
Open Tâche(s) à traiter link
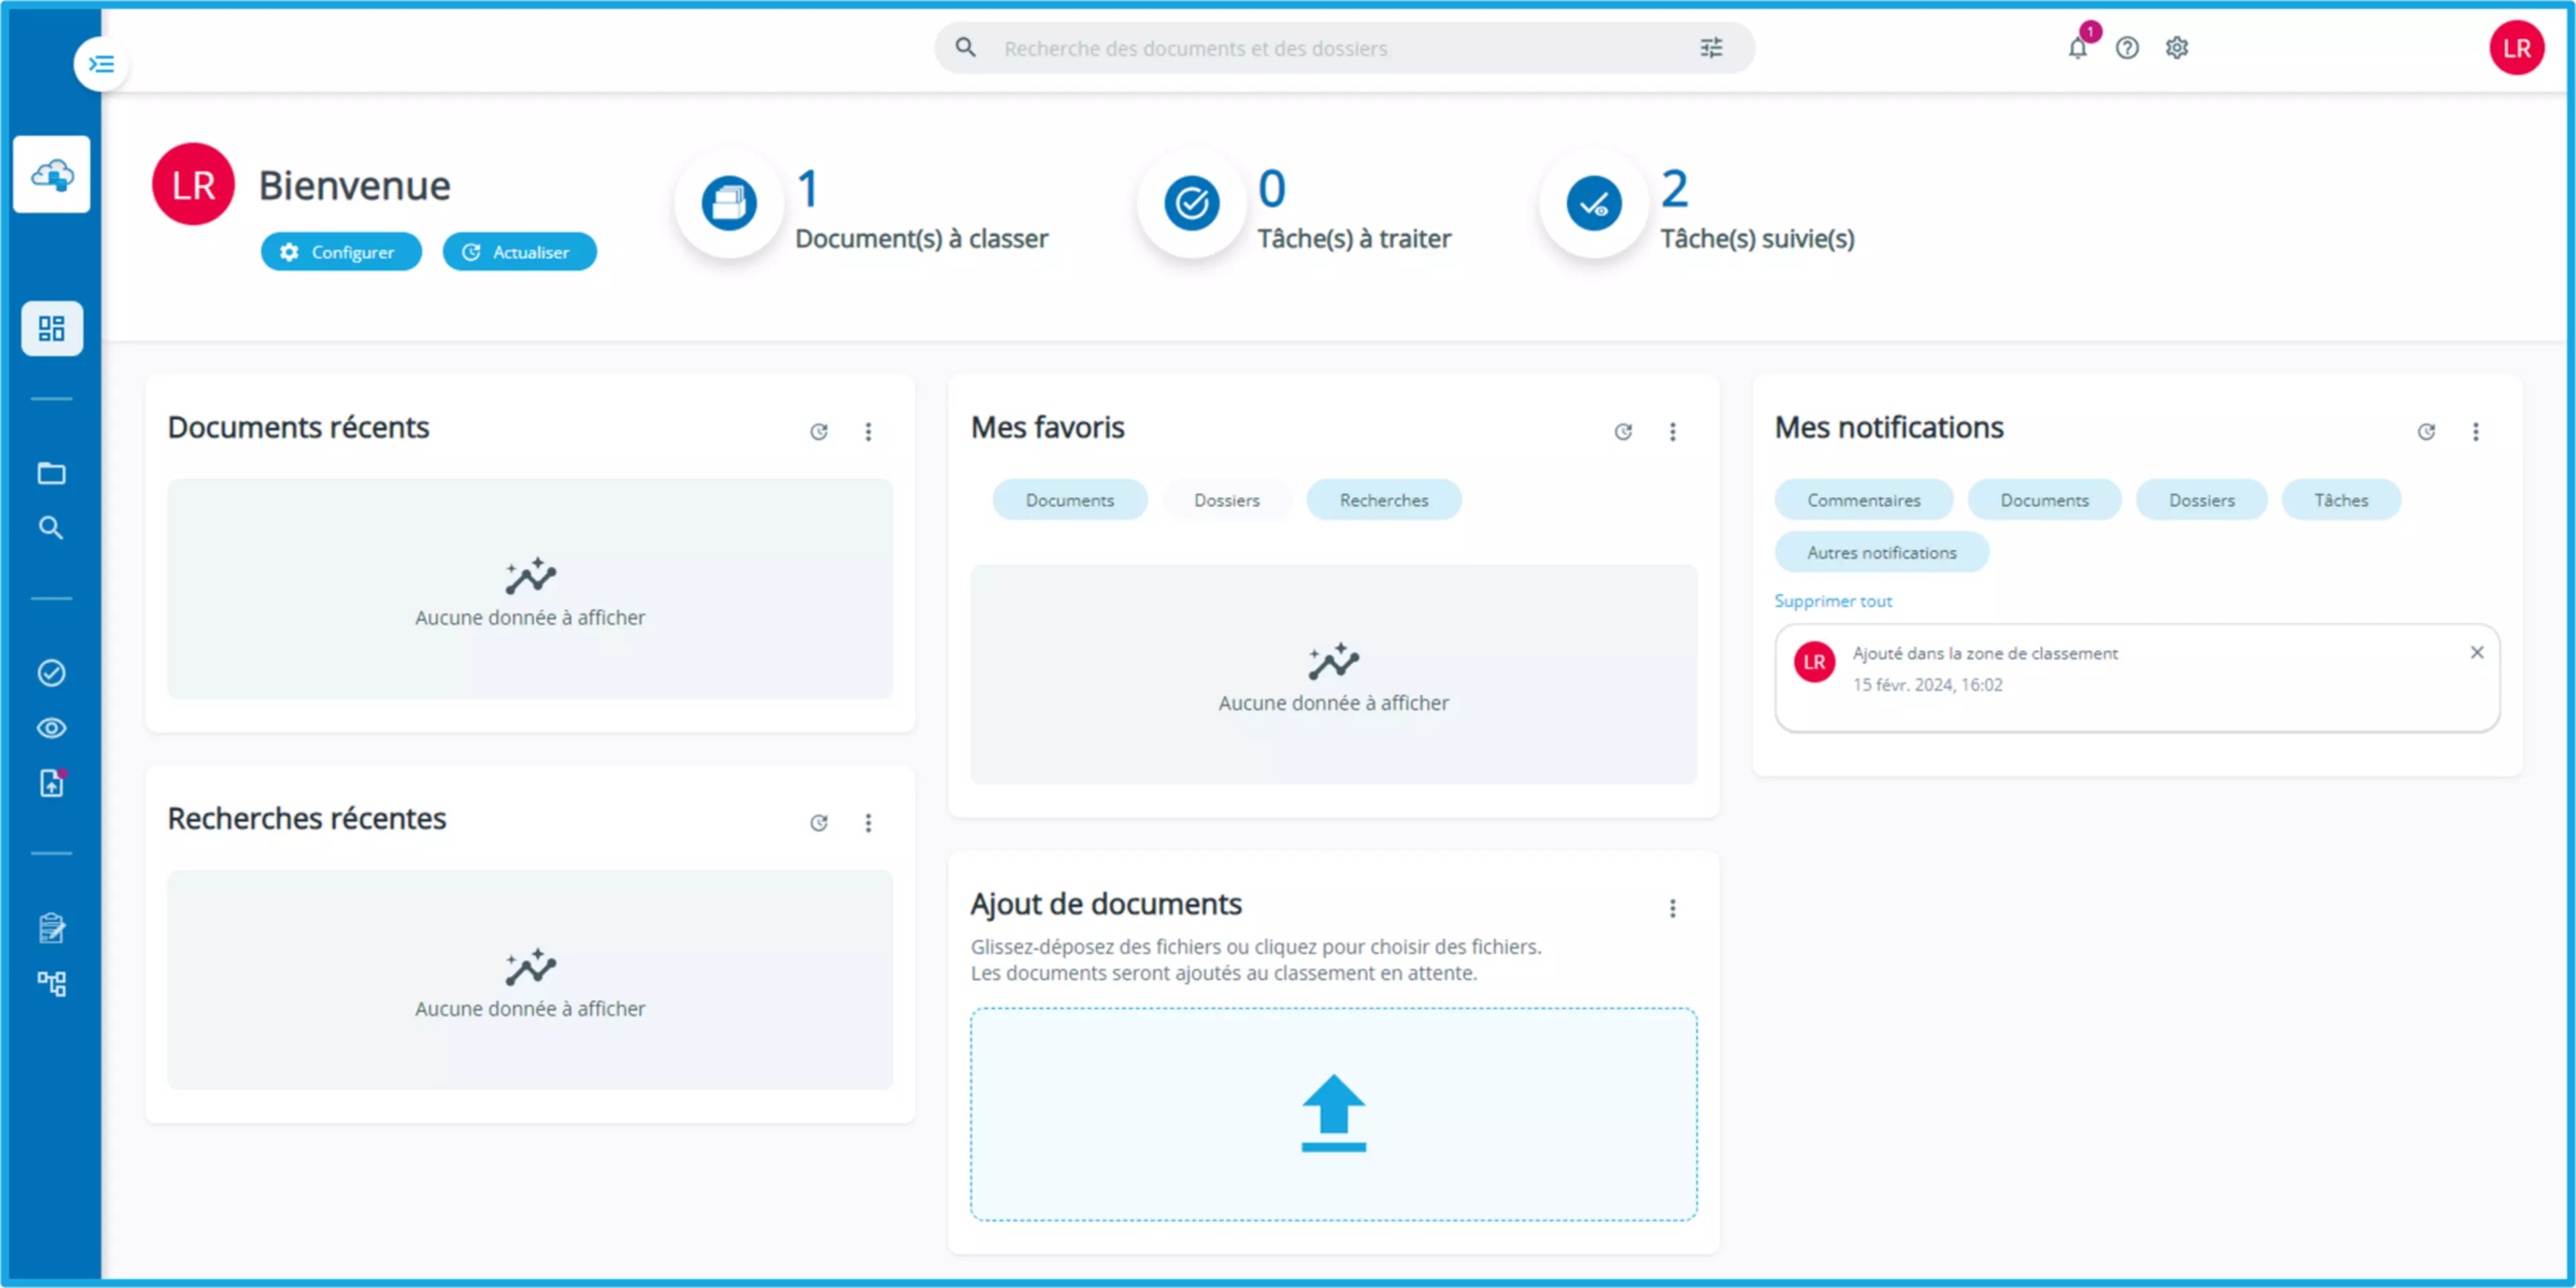(x=1354, y=239)
